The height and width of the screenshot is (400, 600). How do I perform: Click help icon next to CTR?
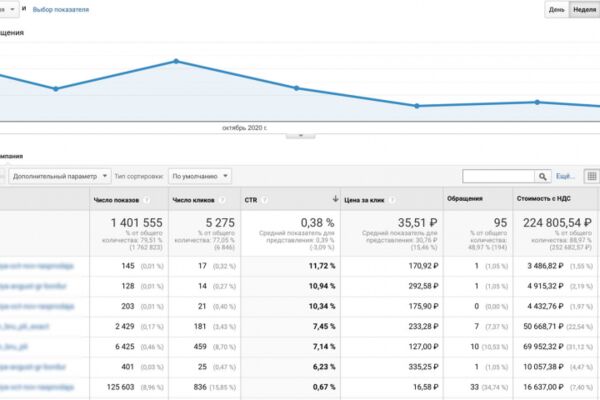pos(264,200)
